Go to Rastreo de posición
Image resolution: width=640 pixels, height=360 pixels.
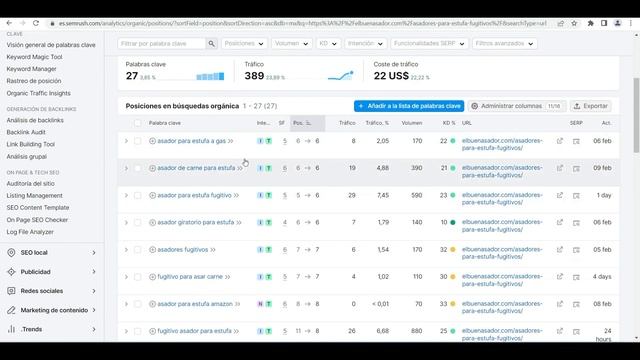tap(33, 81)
